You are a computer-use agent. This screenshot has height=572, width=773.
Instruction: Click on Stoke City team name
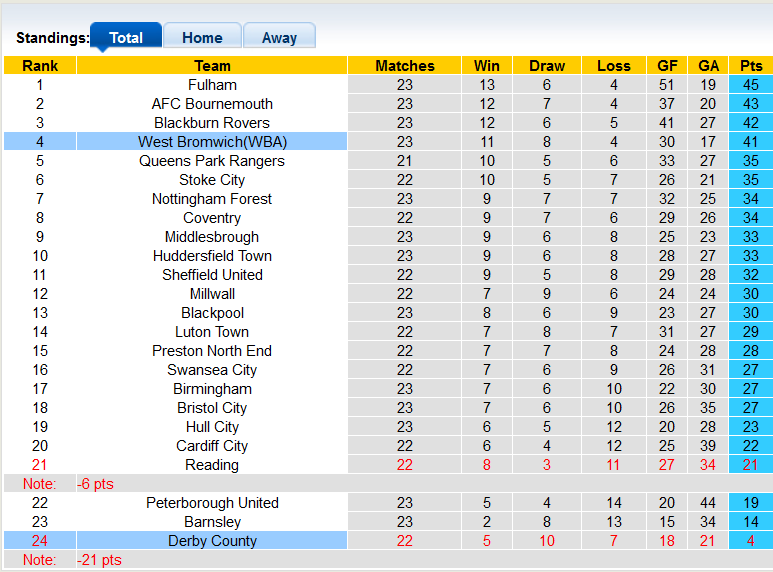click(212, 180)
